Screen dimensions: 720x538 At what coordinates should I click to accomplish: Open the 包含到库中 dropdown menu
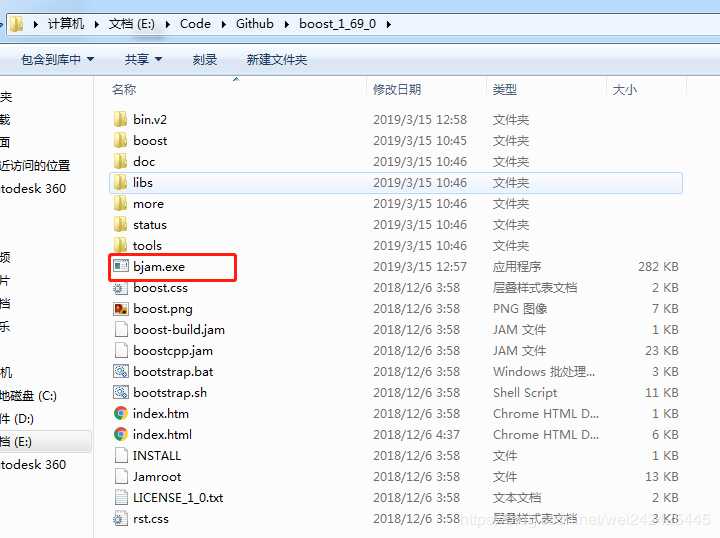58,59
